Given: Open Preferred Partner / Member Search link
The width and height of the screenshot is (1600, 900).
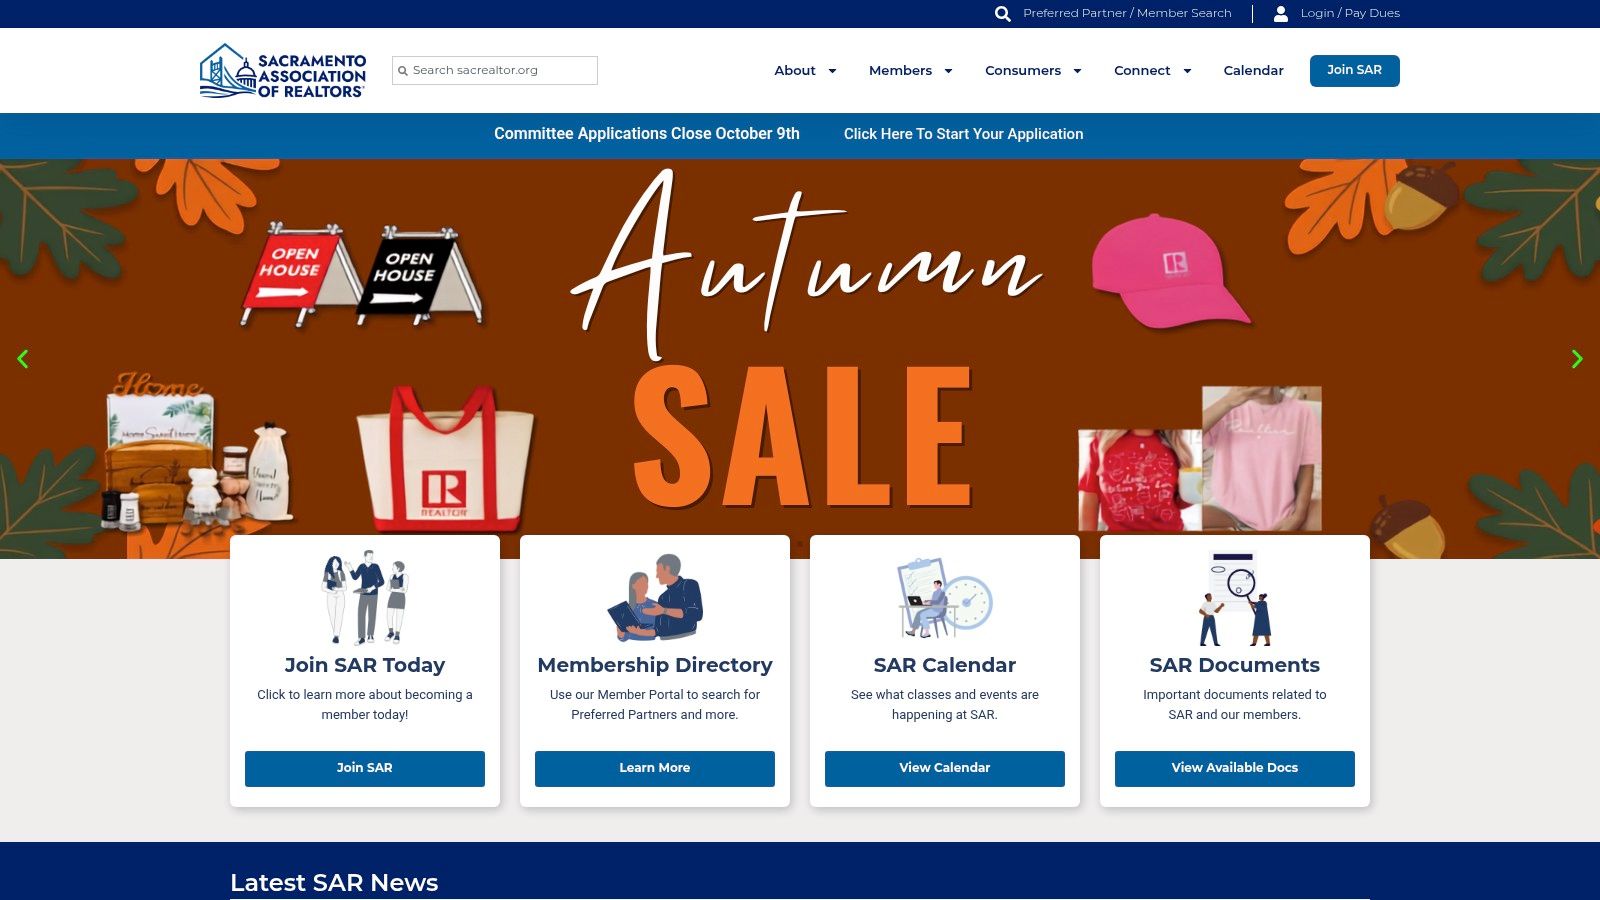Looking at the screenshot, I should tap(1127, 14).
